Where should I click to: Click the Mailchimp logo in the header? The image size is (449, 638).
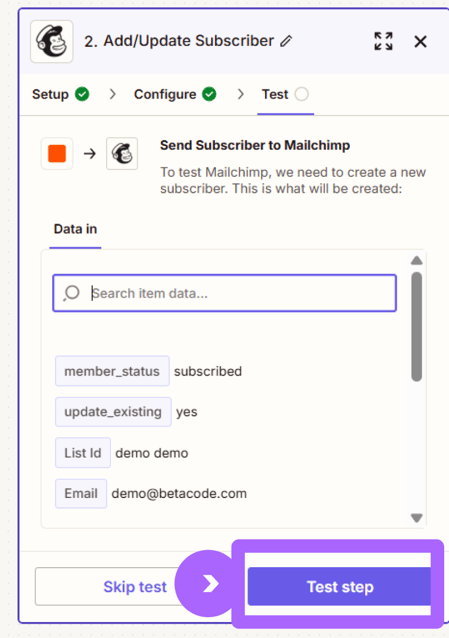point(52,42)
